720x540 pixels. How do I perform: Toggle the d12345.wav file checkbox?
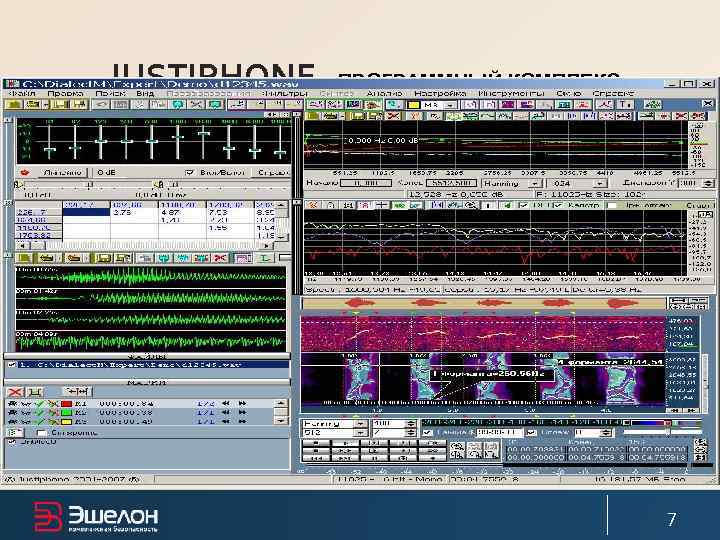coord(12,365)
